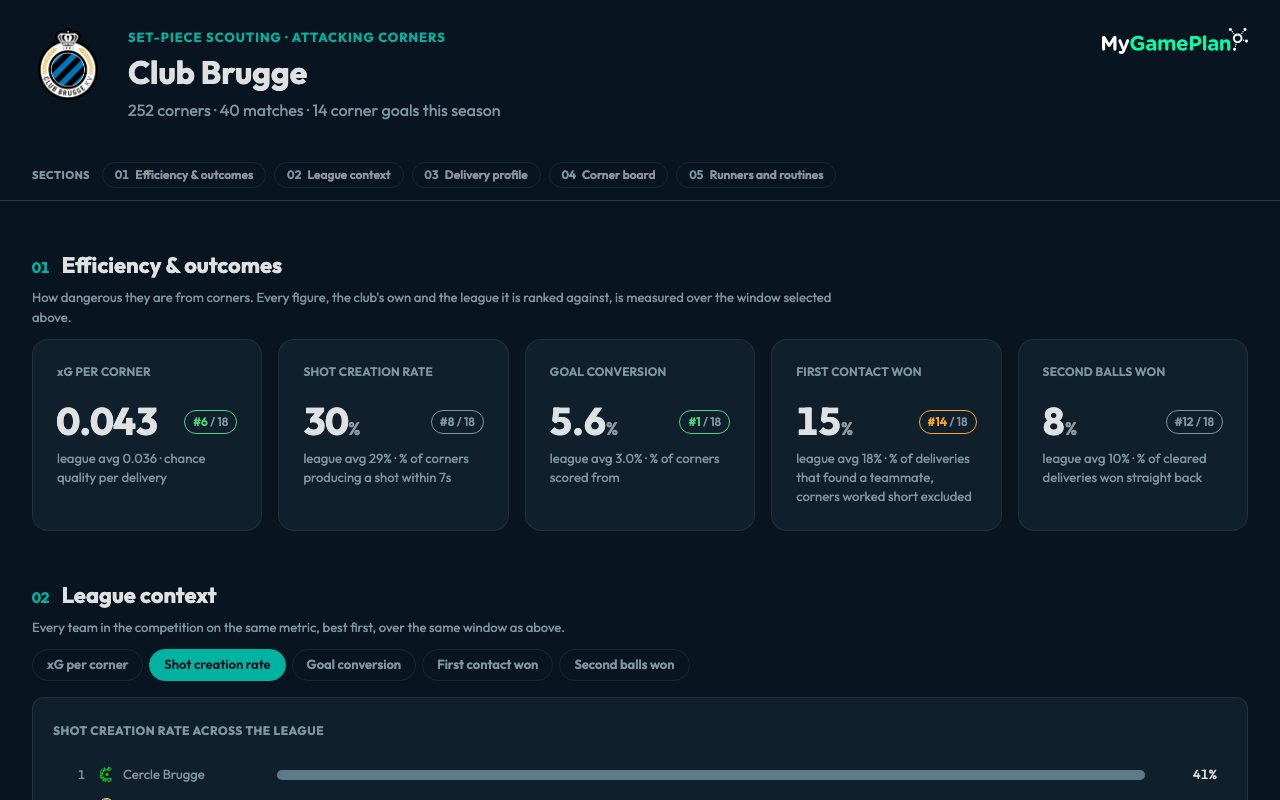Click the green #1 / 18 rank badge

(704, 422)
